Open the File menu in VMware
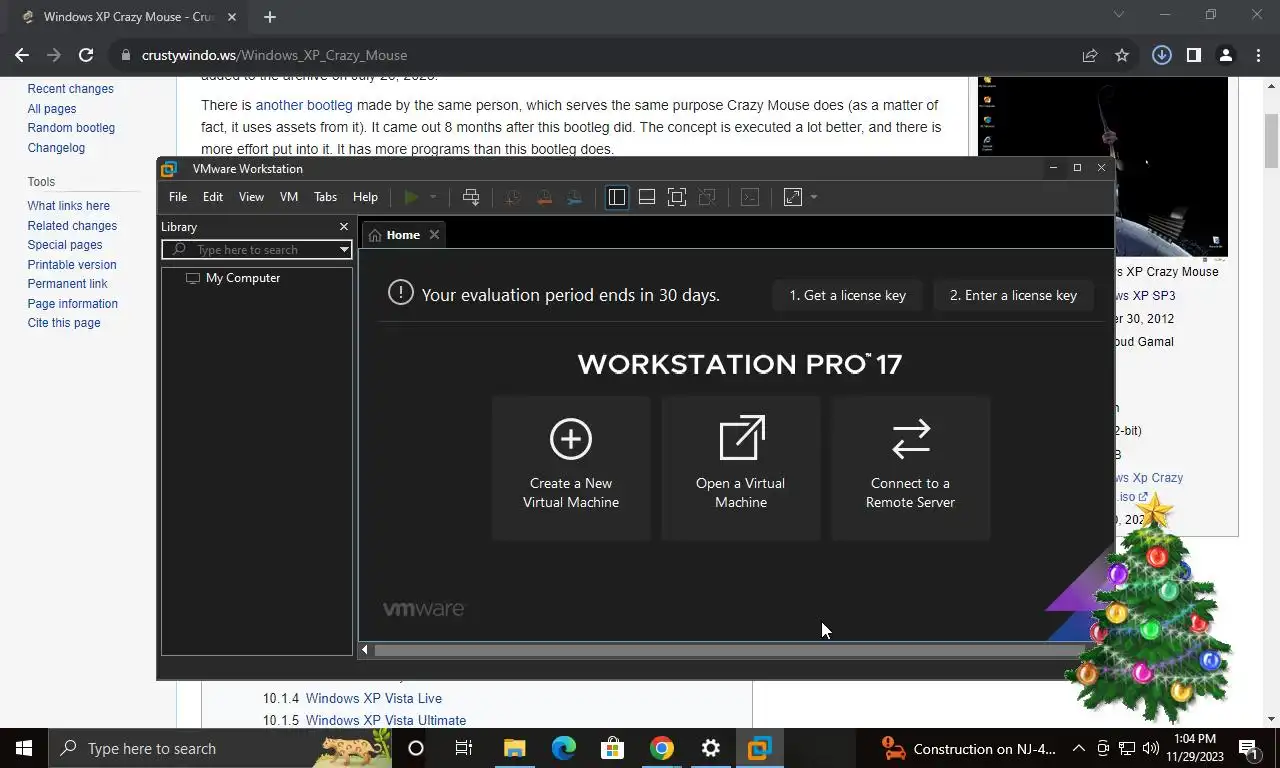 click(x=178, y=197)
